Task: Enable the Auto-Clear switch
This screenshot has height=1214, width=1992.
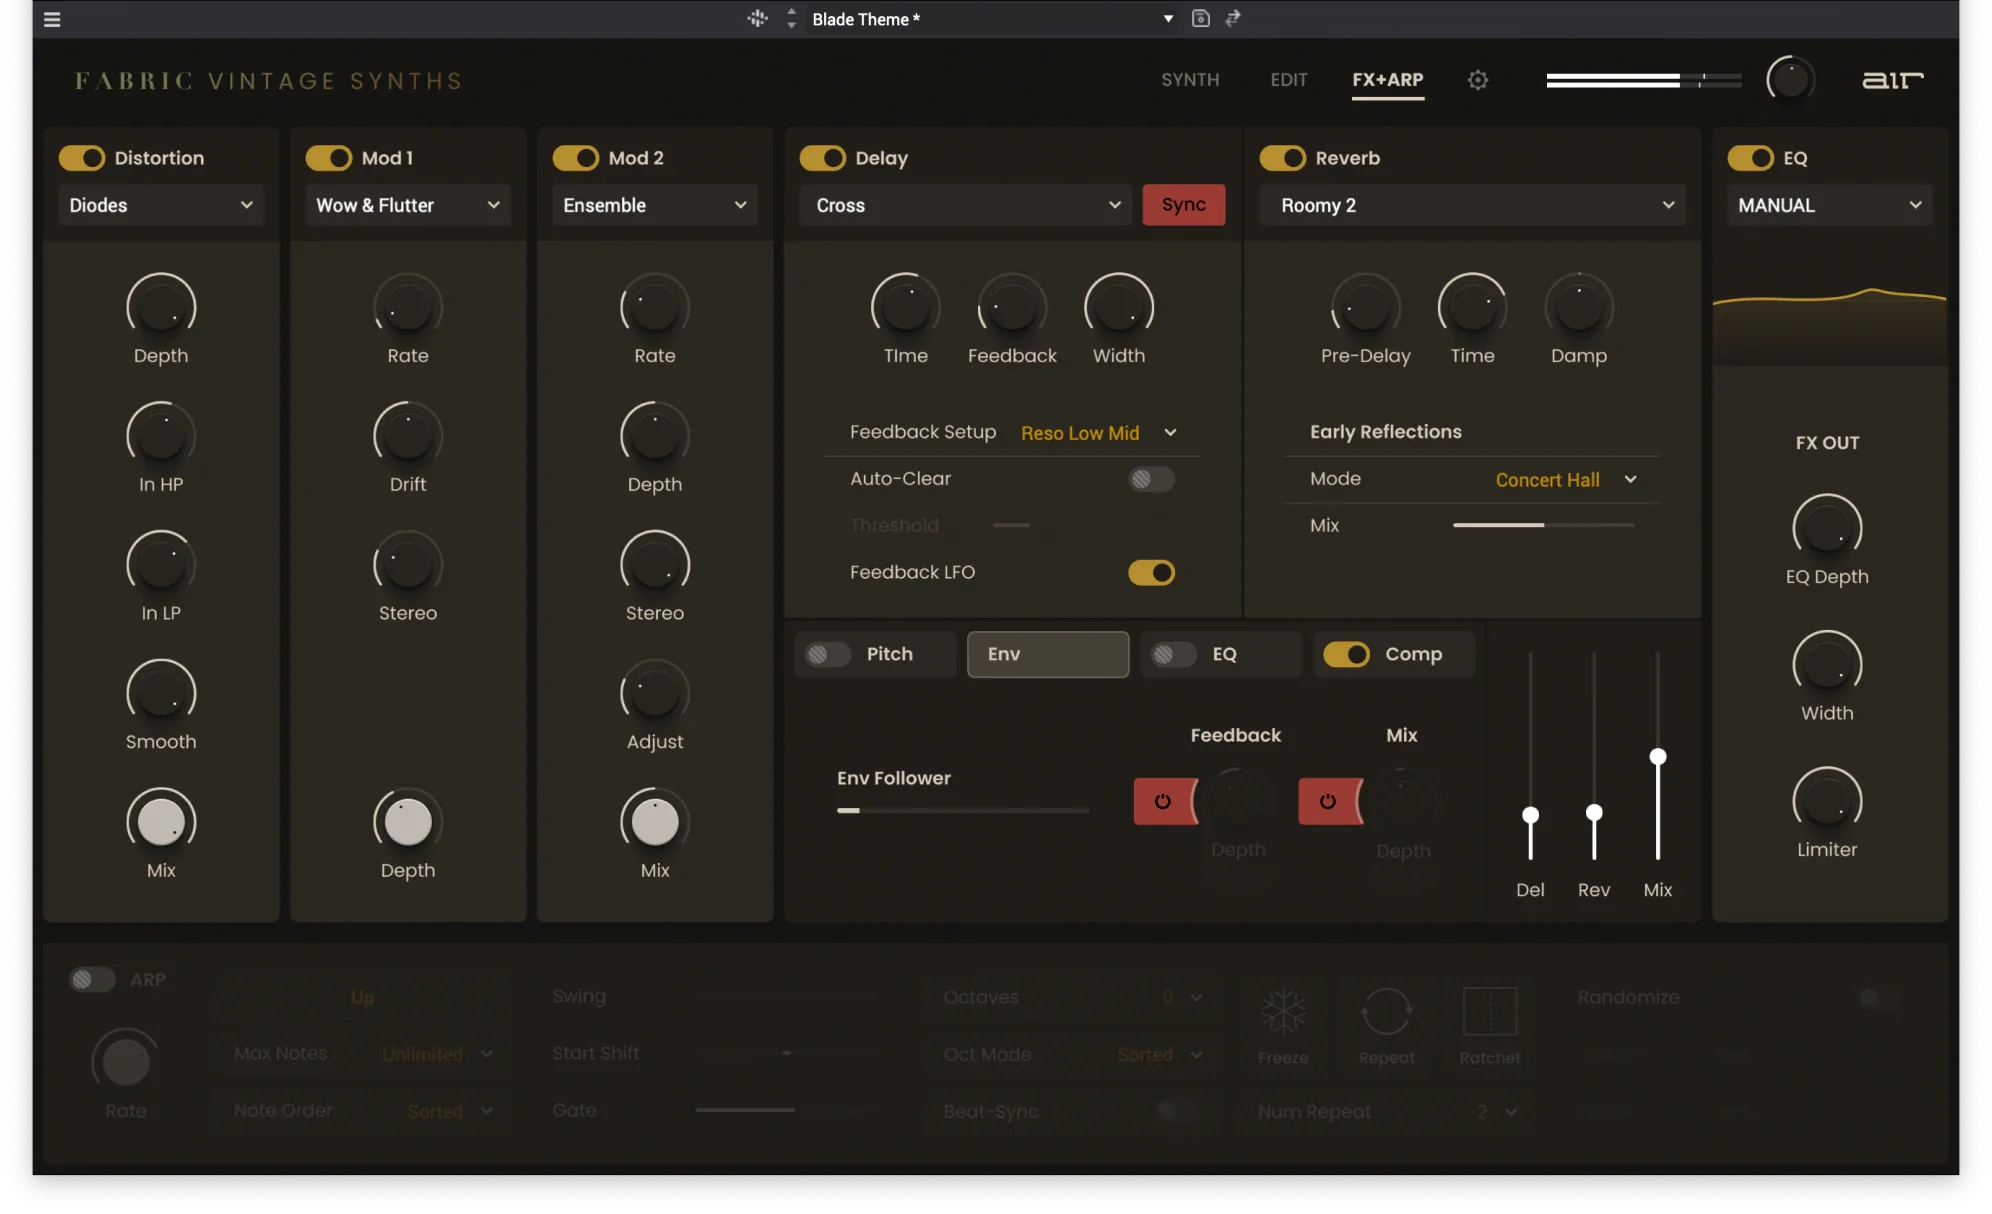Action: point(1151,479)
